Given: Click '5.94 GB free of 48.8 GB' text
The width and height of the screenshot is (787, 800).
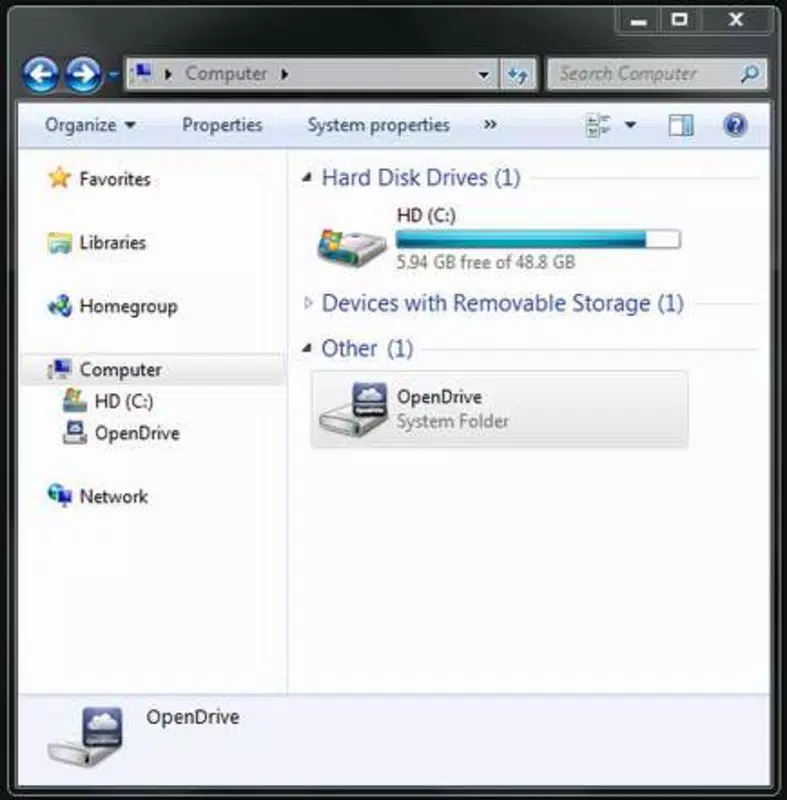Looking at the screenshot, I should [486, 262].
